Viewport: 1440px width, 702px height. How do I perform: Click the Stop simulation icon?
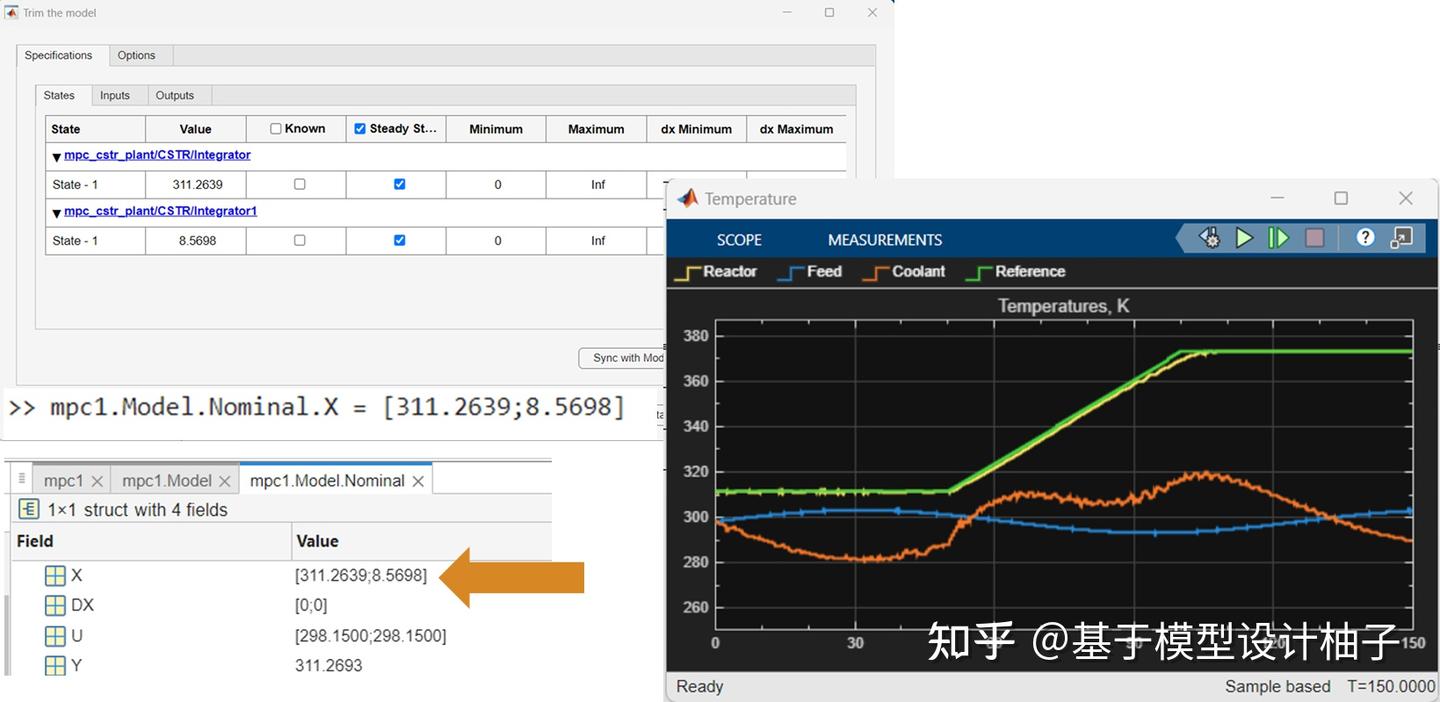(x=1314, y=238)
